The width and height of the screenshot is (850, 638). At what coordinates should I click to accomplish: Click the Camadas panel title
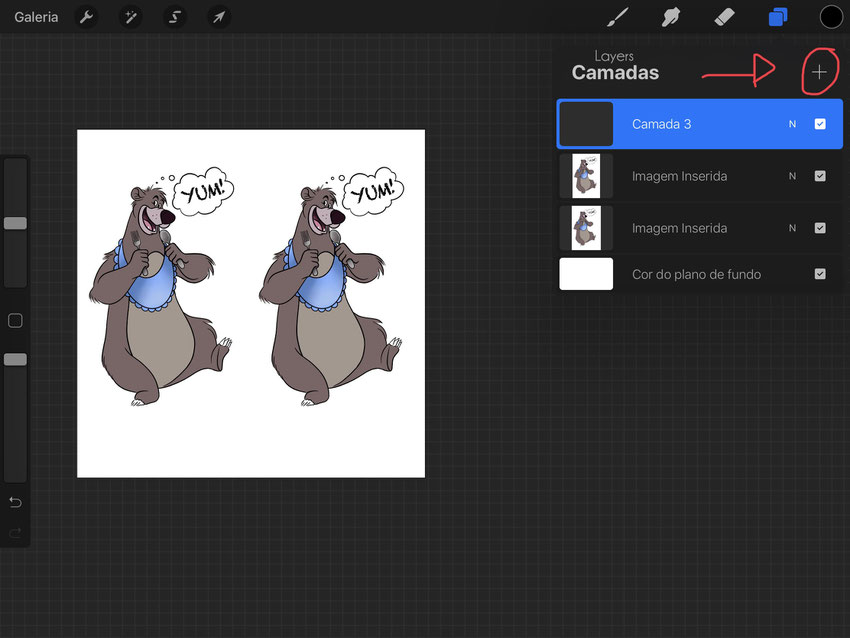[x=615, y=73]
